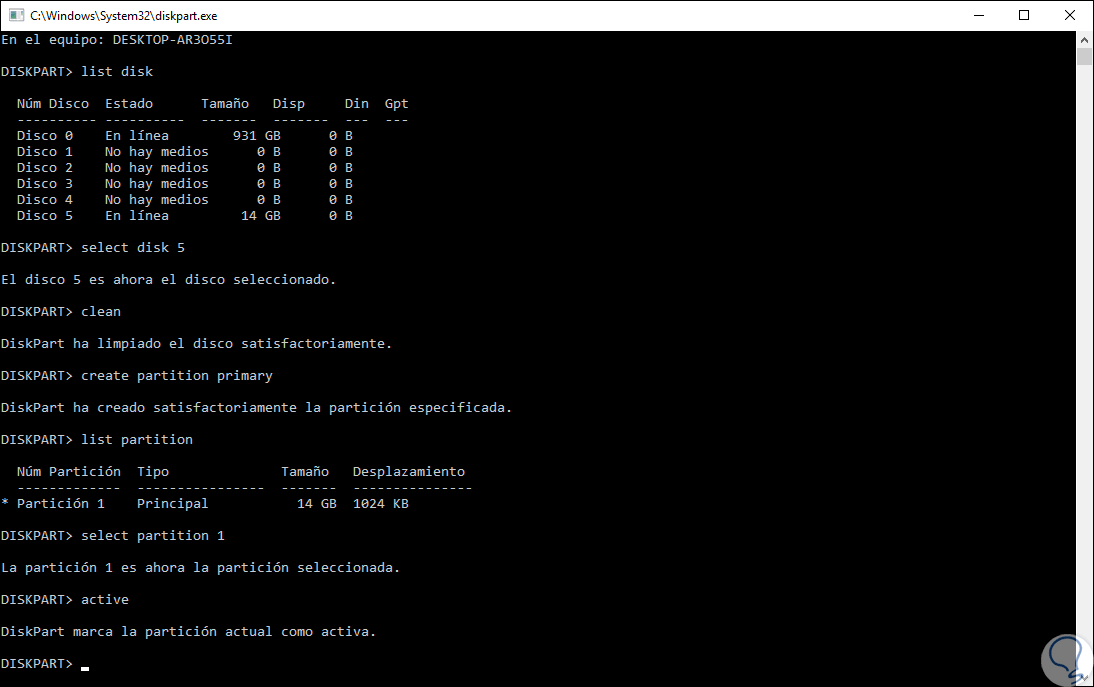Image resolution: width=1094 pixels, height=687 pixels.
Task: Click the vertical scrollbar thumb
Action: tap(1084, 56)
